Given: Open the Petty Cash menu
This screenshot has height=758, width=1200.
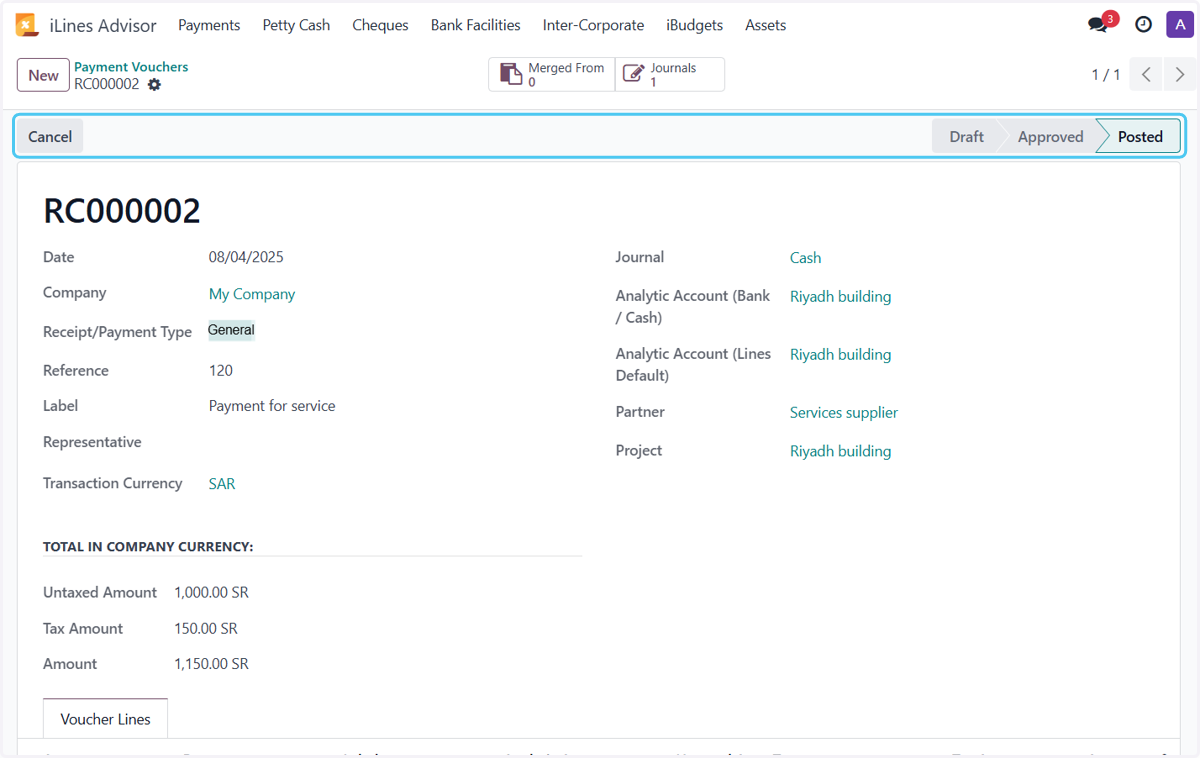Looking at the screenshot, I should point(296,25).
